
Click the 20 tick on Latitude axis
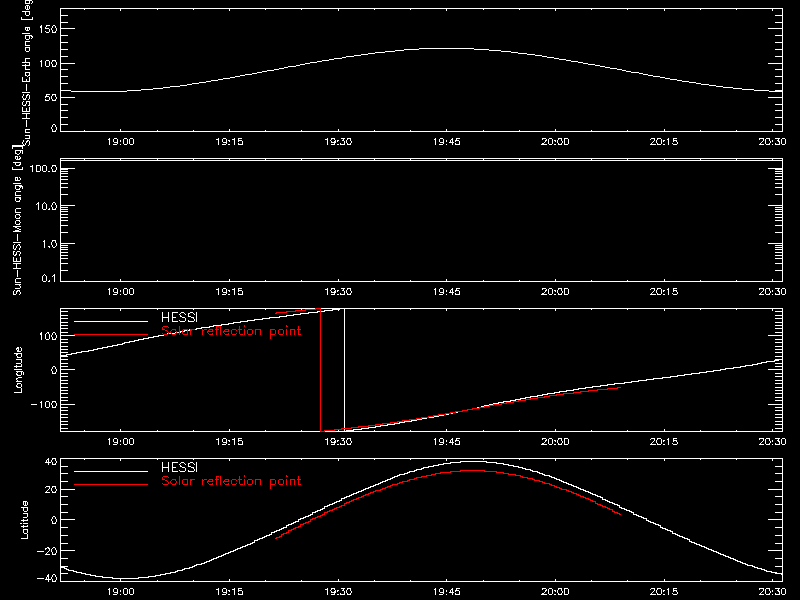click(x=51, y=490)
